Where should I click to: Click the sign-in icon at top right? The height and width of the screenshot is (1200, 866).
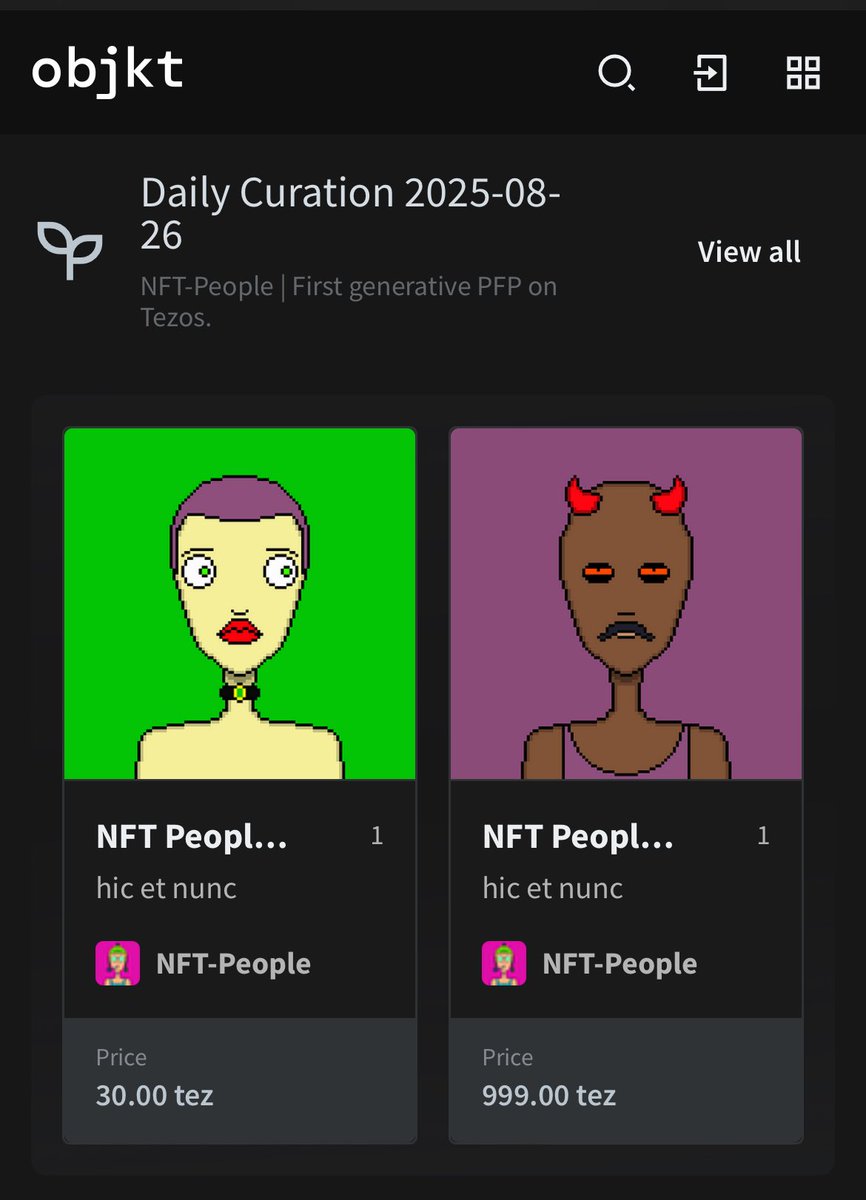(710, 74)
